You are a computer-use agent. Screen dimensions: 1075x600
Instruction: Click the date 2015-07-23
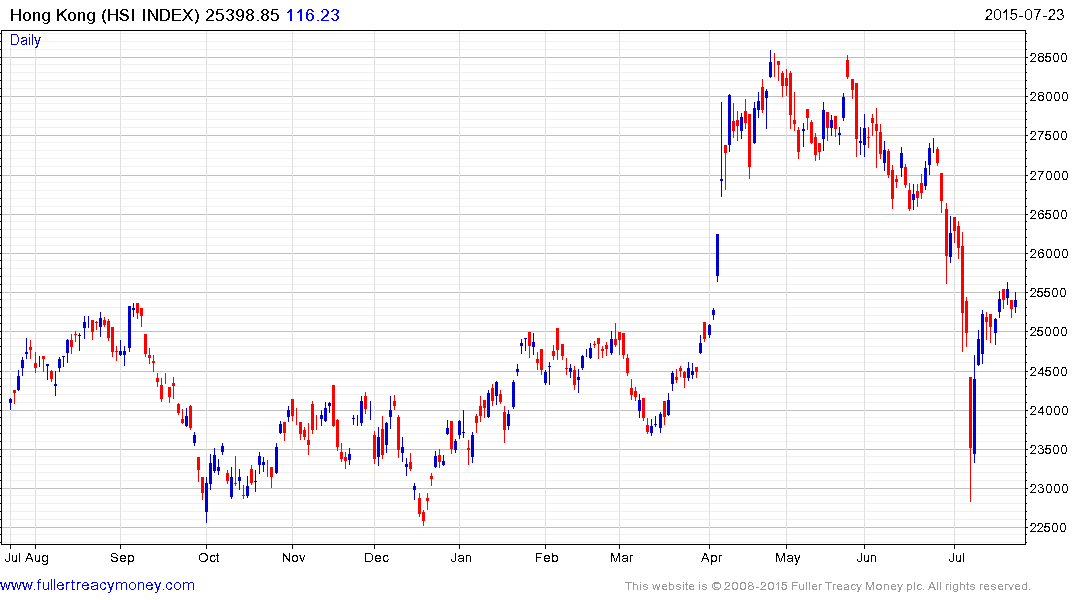click(x=1024, y=15)
